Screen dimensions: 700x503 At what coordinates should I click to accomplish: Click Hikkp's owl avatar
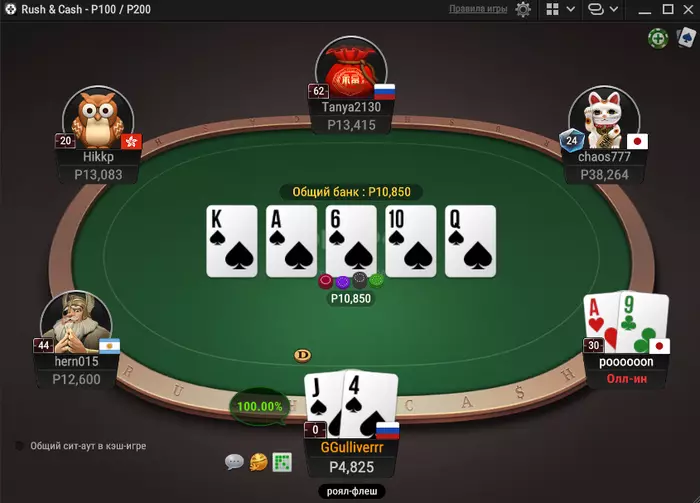click(98, 118)
